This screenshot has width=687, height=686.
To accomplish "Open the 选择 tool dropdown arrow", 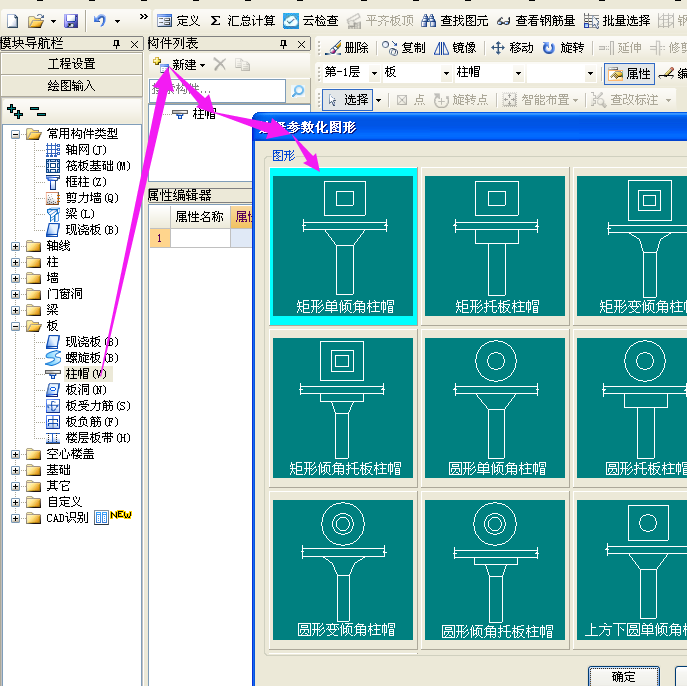I will coord(379,100).
